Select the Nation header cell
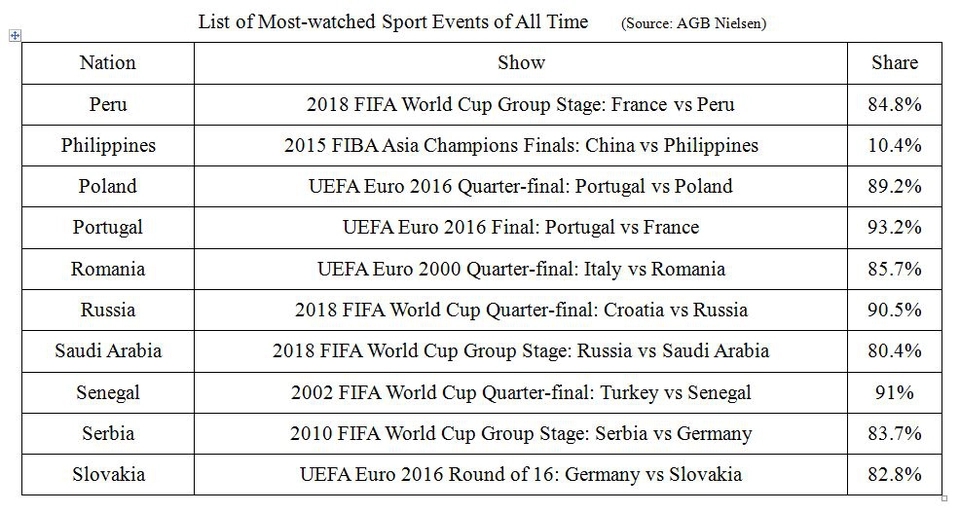This screenshot has height=513, width=960. click(x=107, y=62)
